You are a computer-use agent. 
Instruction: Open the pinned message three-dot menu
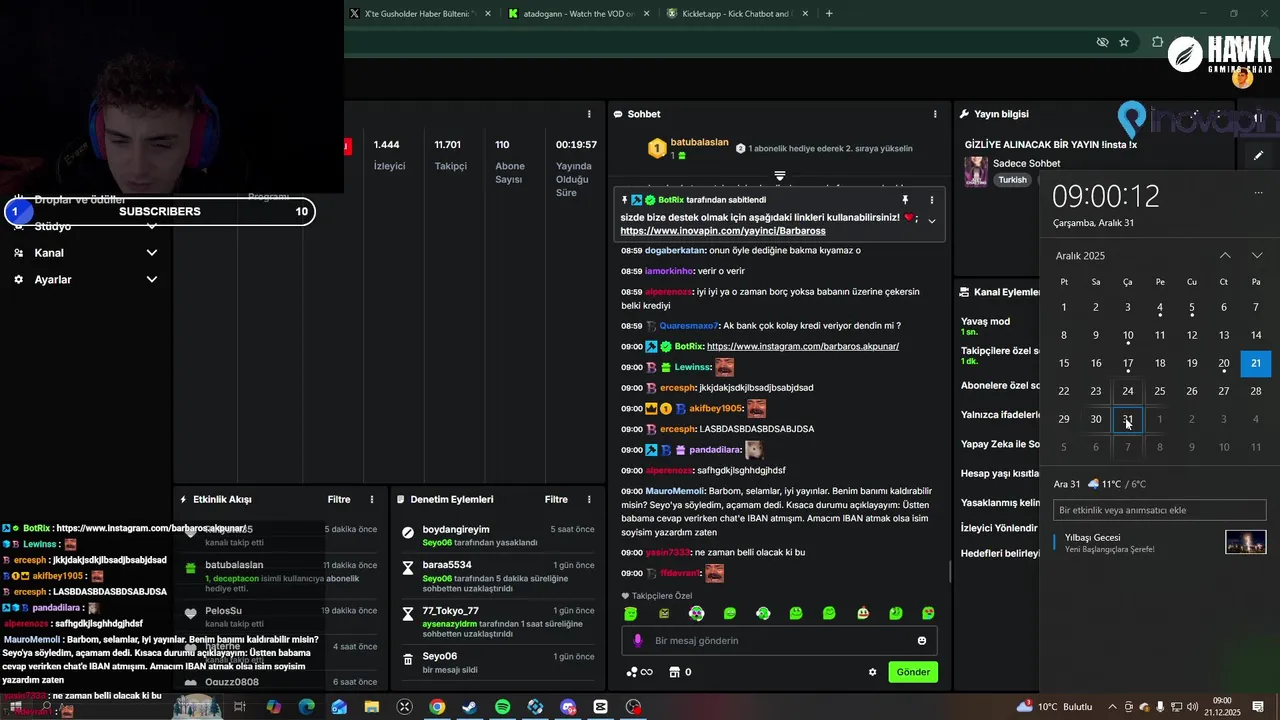pyautogui.click(x=932, y=200)
